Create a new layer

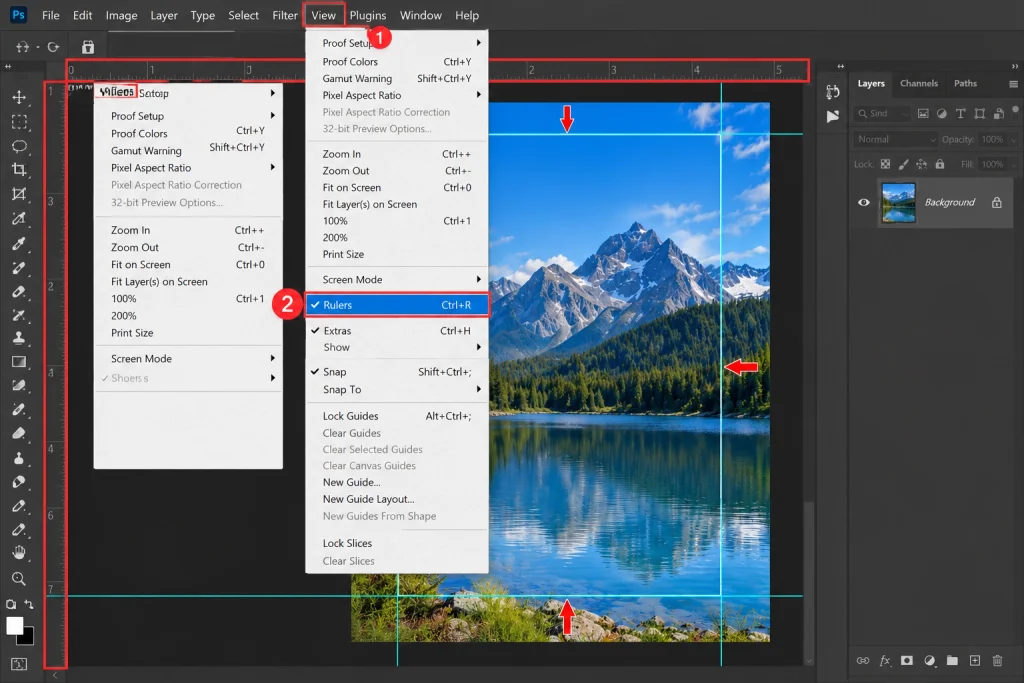(974, 661)
